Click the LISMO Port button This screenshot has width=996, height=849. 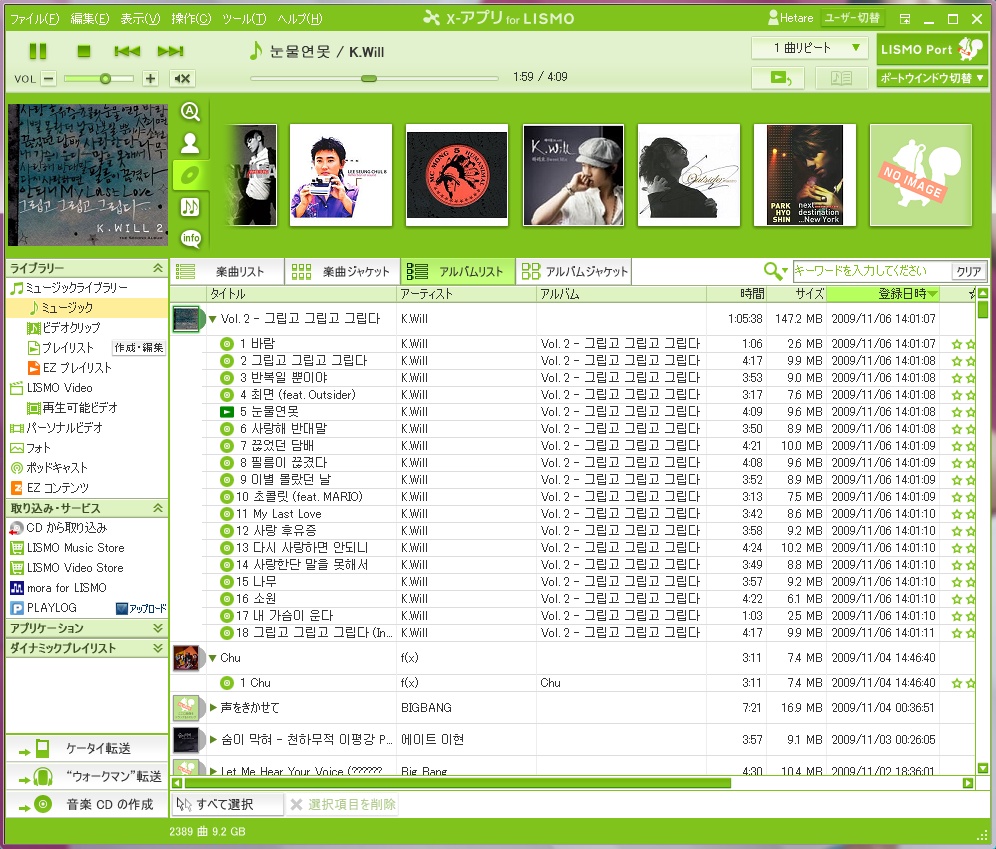(x=932, y=49)
